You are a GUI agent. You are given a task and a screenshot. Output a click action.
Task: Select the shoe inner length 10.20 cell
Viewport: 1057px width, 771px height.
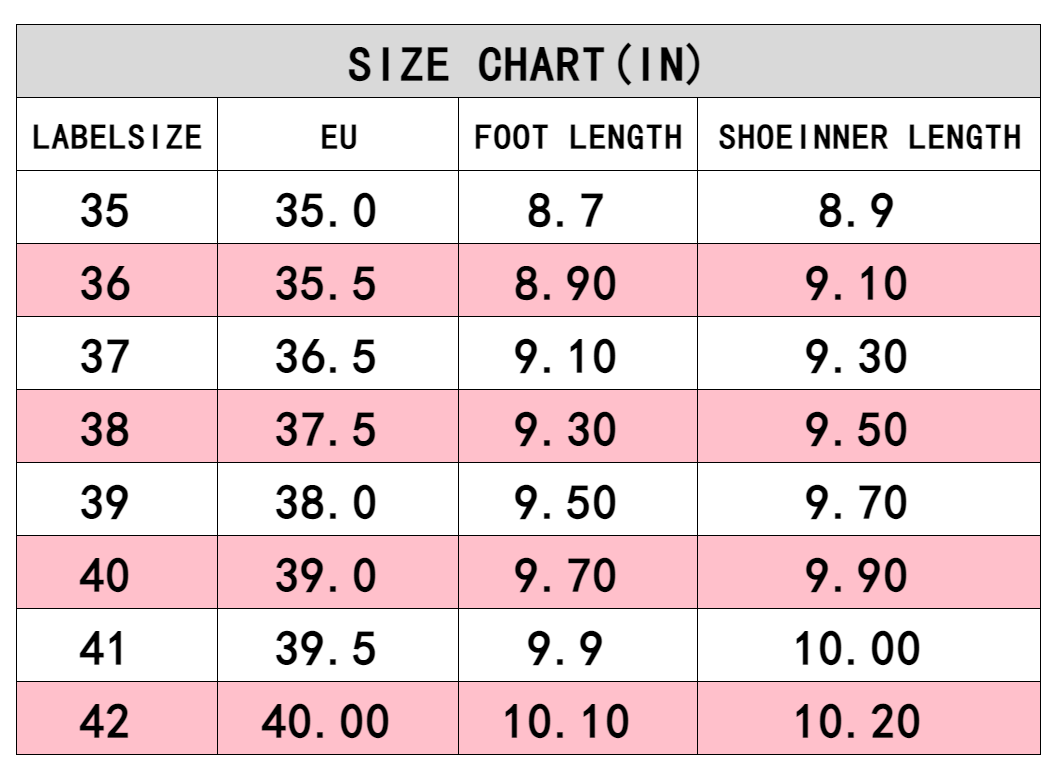(x=857, y=720)
